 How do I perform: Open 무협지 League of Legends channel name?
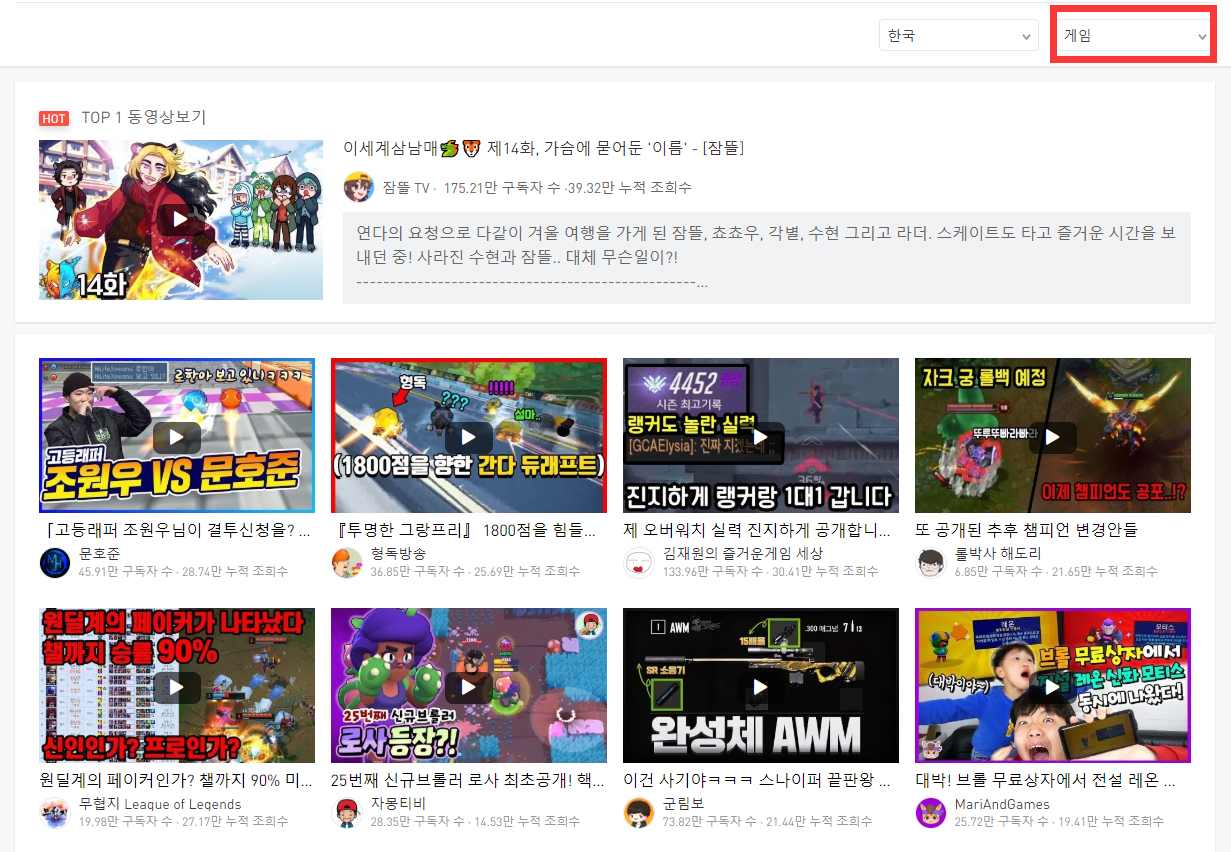(x=160, y=804)
